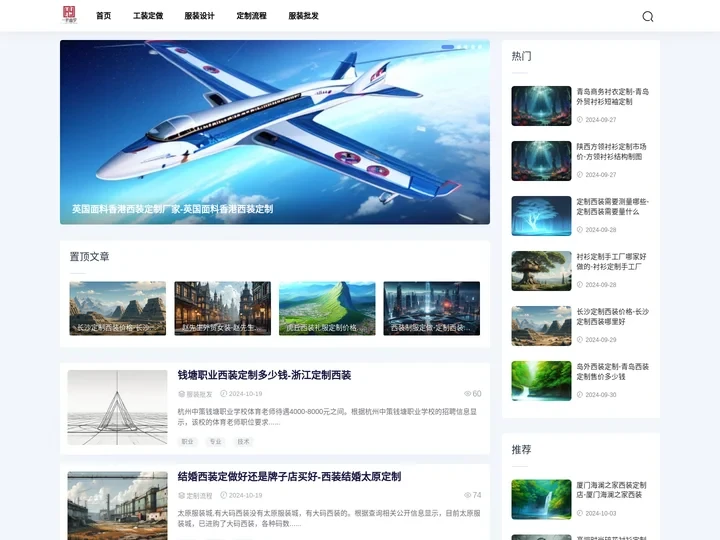
Task: Open the 工装定做 navigation item
Action: coord(148,16)
